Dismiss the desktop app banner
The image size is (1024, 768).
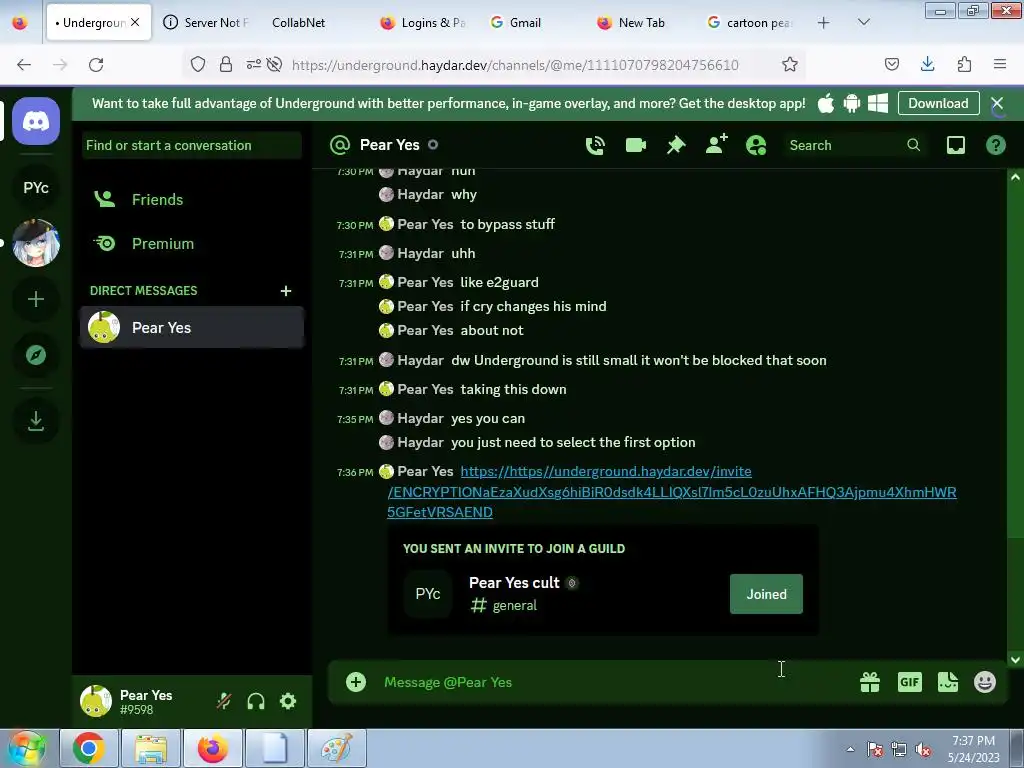pyautogui.click(x=997, y=103)
